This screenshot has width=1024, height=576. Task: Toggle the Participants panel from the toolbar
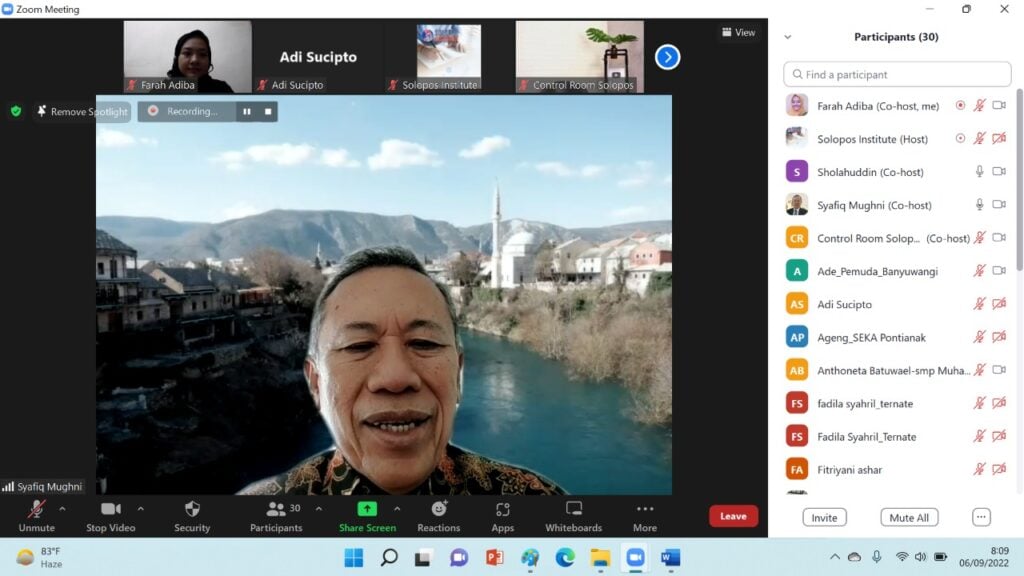coord(276,516)
